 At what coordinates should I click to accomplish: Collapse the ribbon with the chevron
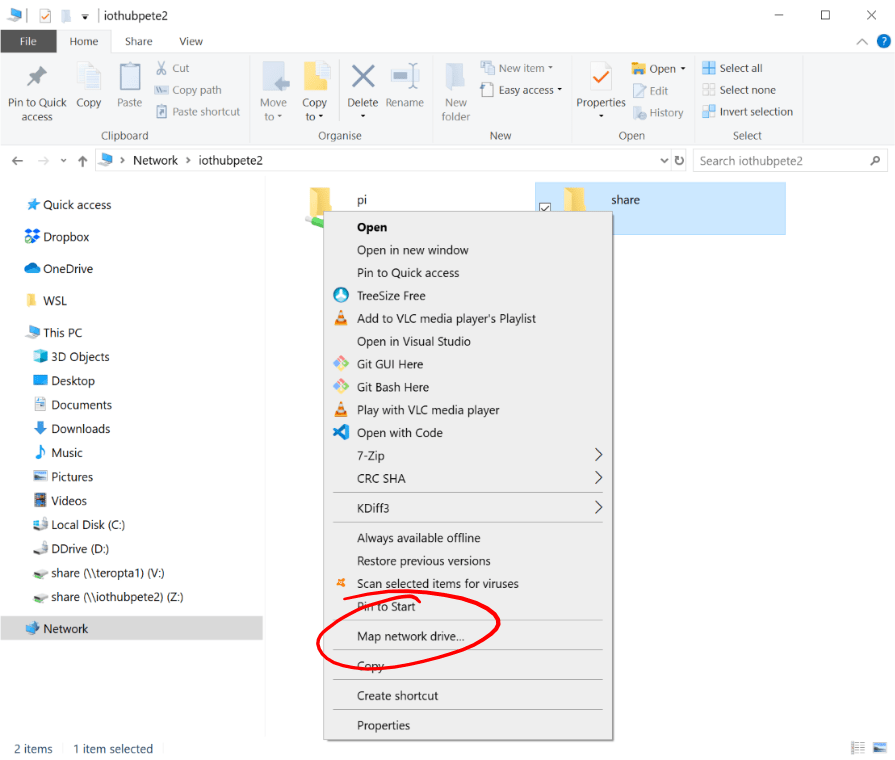[x=862, y=42]
